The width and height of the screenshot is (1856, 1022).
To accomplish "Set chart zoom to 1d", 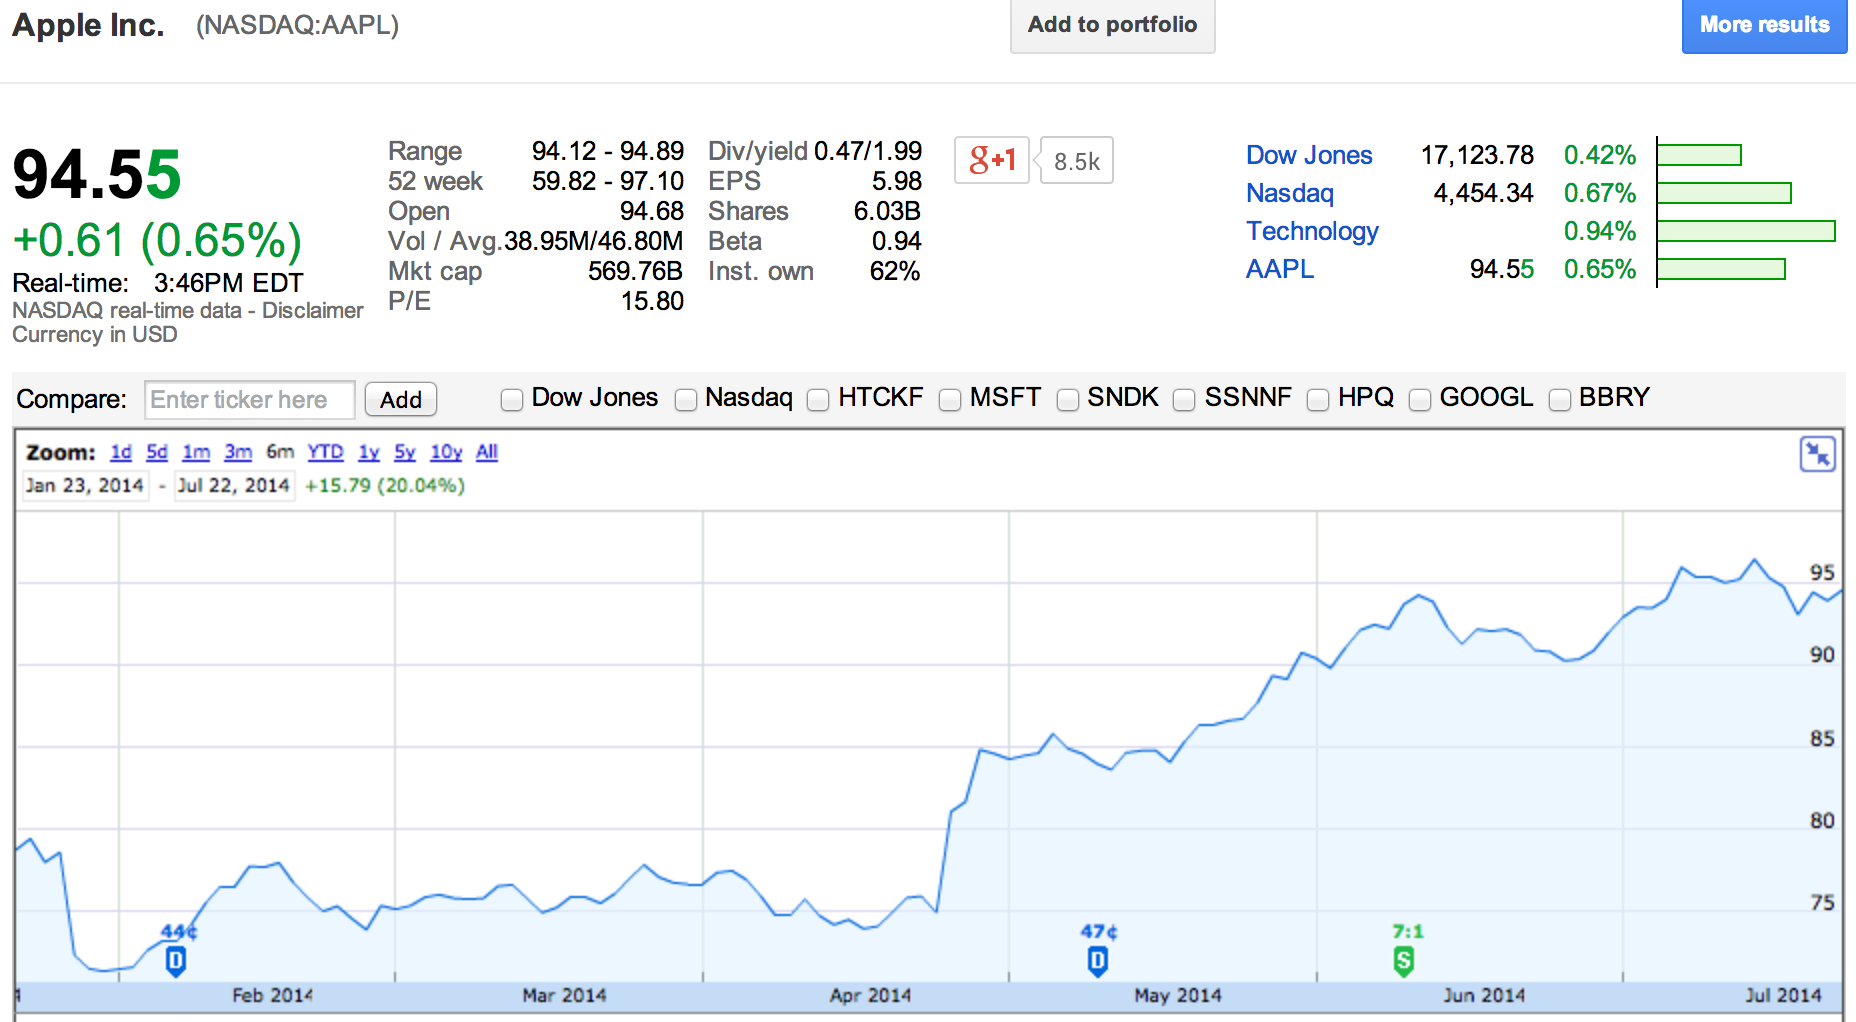I will [x=121, y=452].
